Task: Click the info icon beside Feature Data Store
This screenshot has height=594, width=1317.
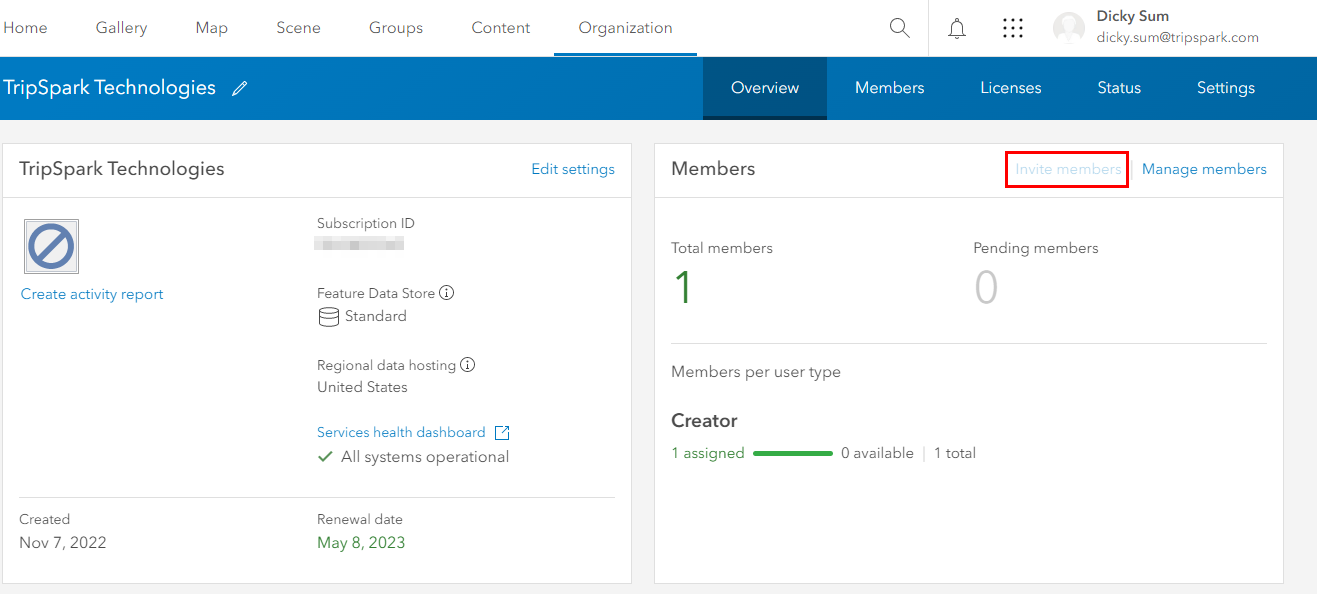Action: 446,292
